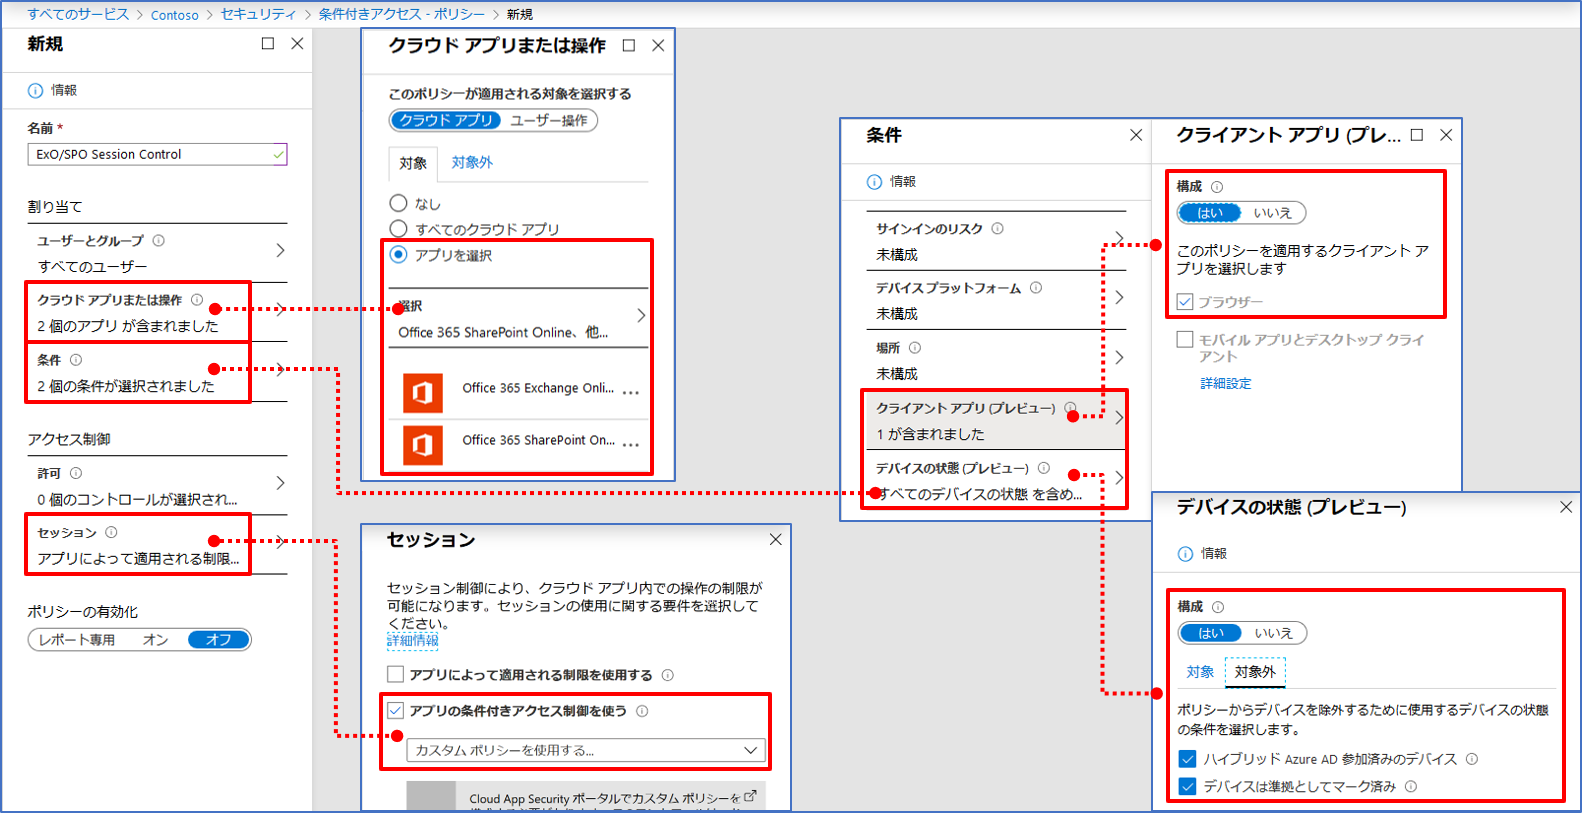1582x813 pixels.
Task: Toggle ハイブリッド Azure AD 参加済みのデバイス checkbox
Action: pyautogui.click(x=1187, y=759)
